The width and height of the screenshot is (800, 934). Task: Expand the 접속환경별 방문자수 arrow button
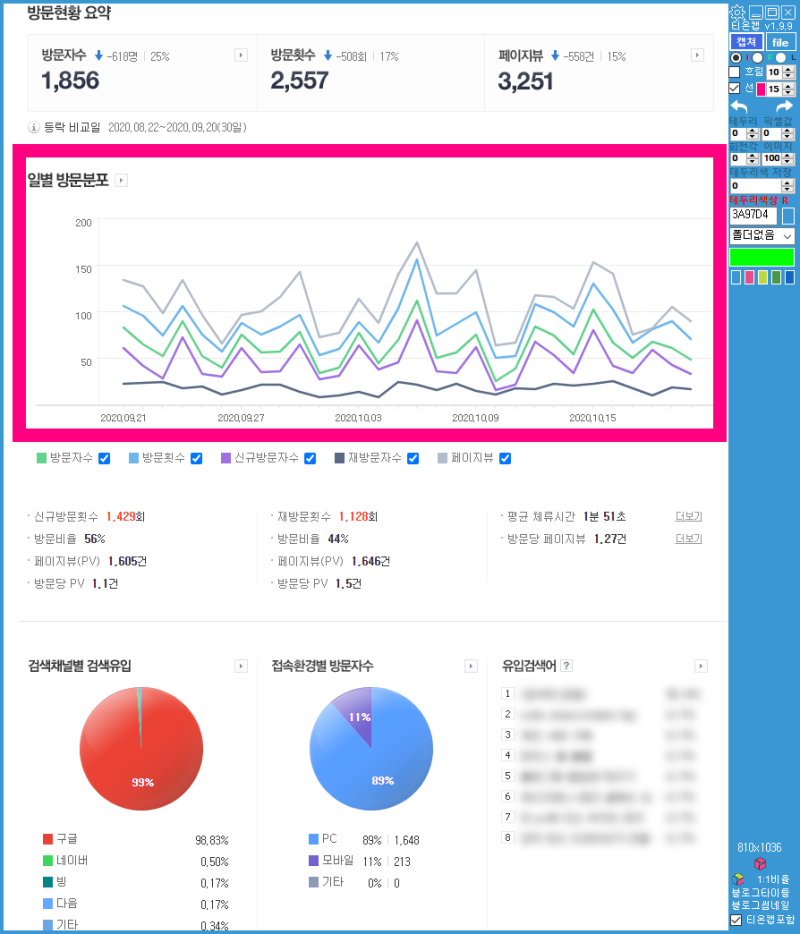471,666
